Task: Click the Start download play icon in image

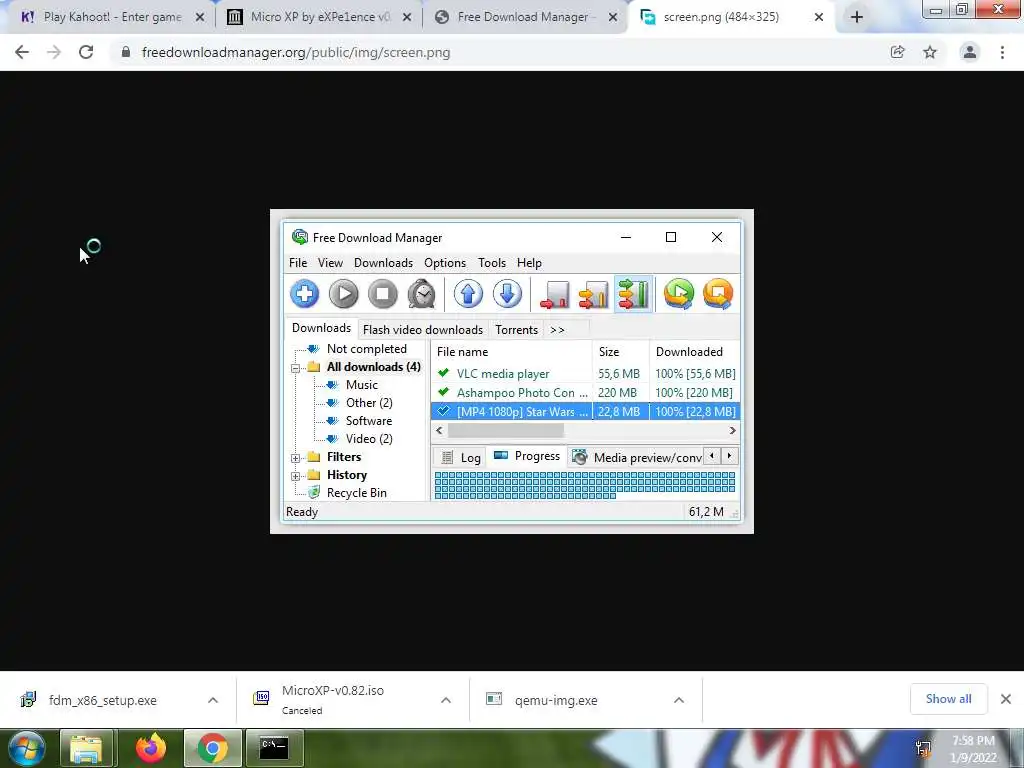Action: pos(344,293)
